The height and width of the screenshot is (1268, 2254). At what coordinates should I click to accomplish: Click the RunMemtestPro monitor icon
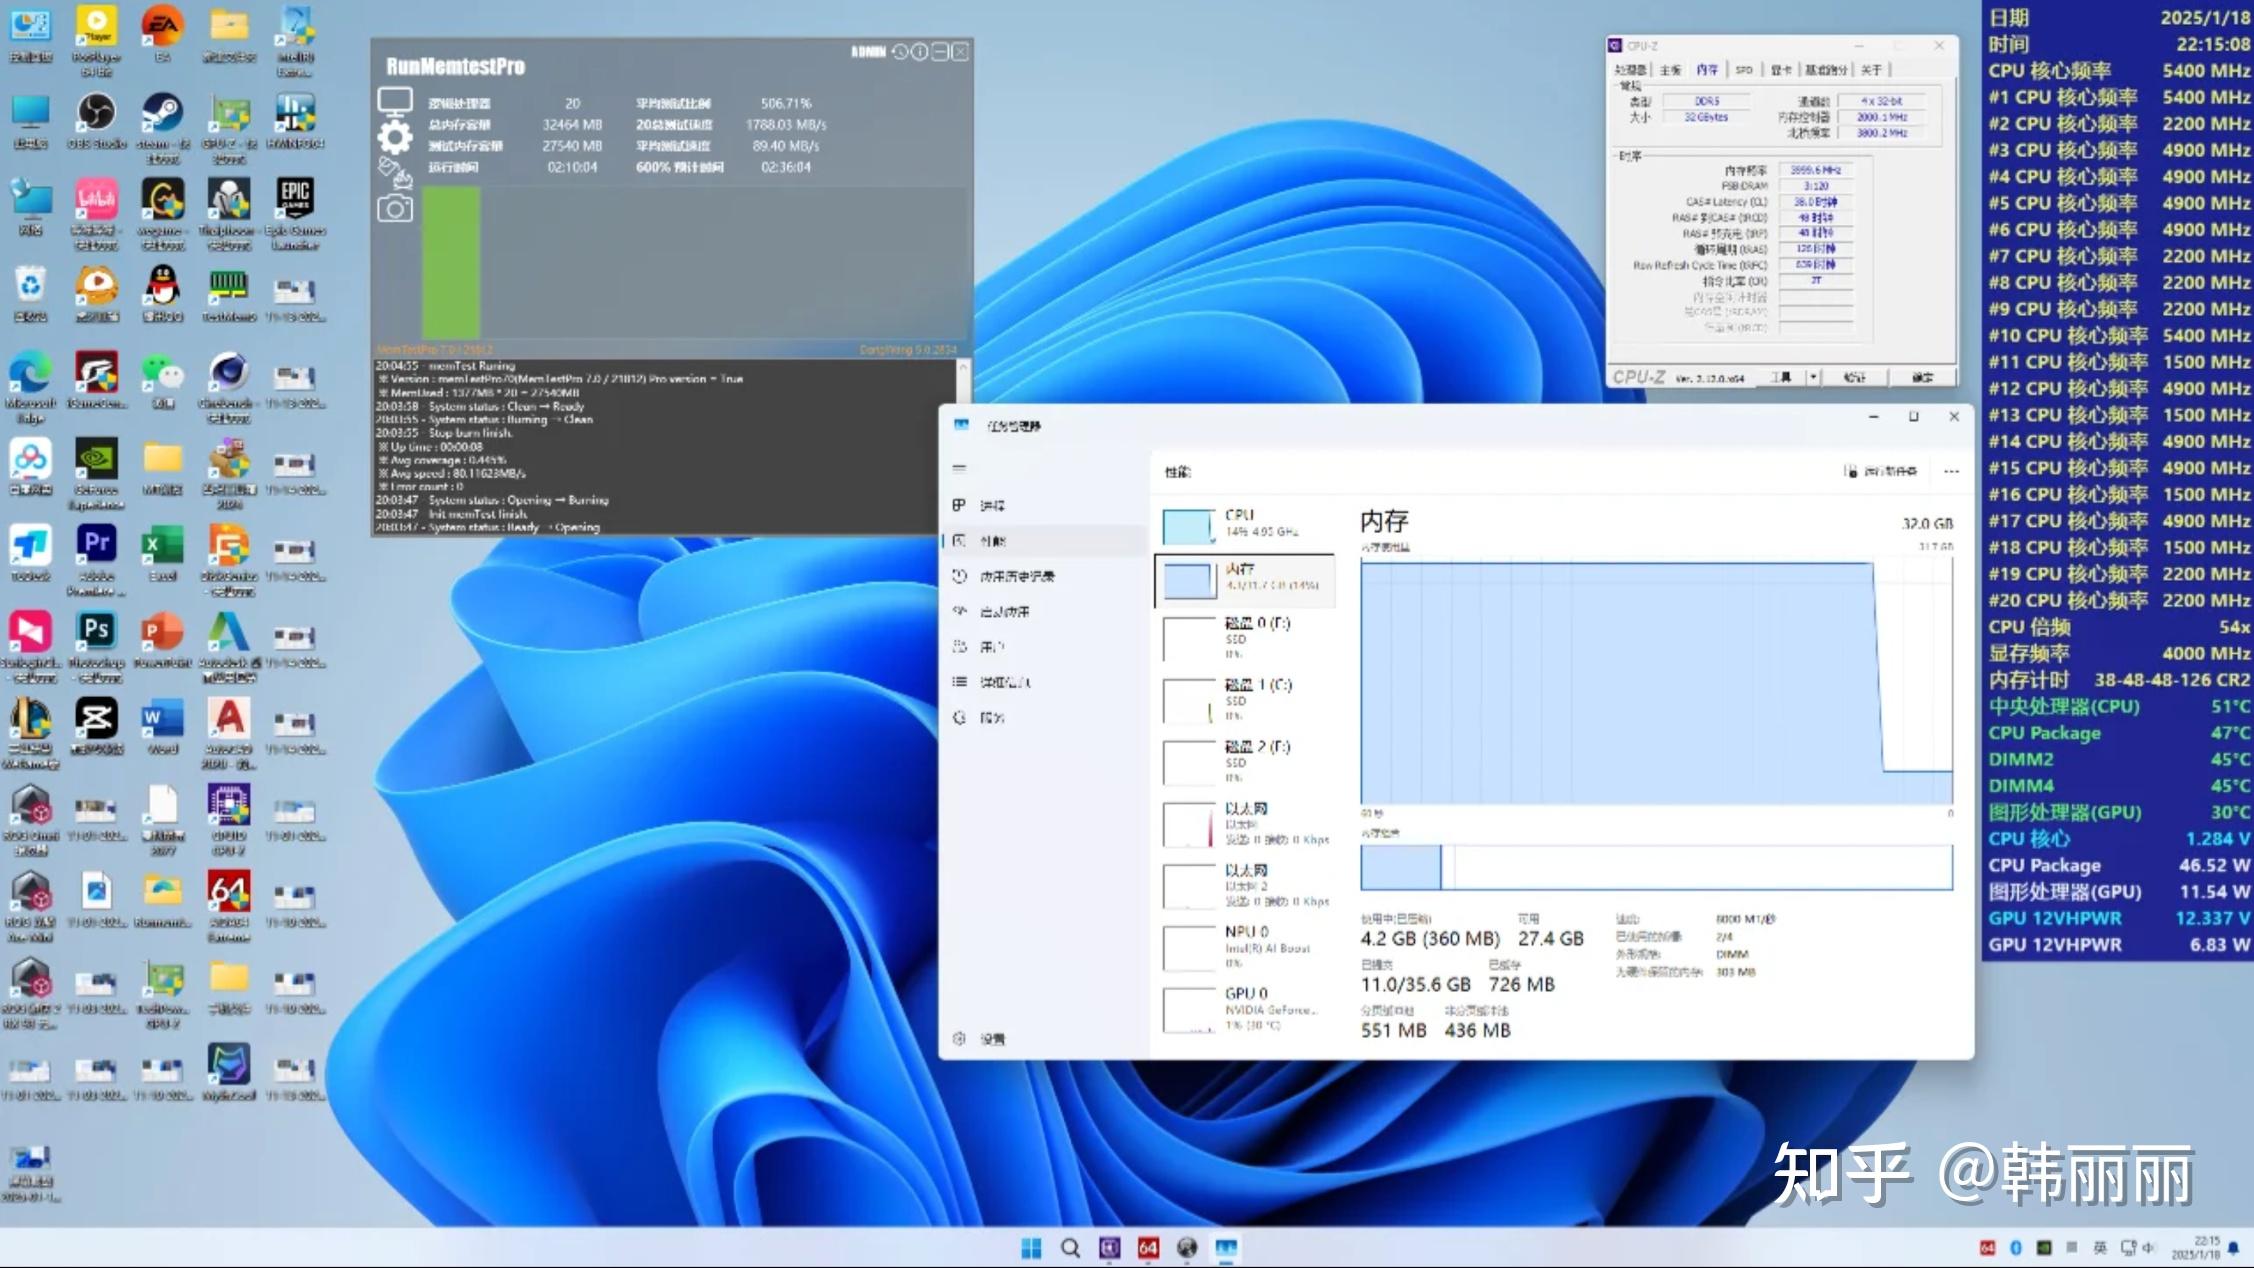[395, 101]
